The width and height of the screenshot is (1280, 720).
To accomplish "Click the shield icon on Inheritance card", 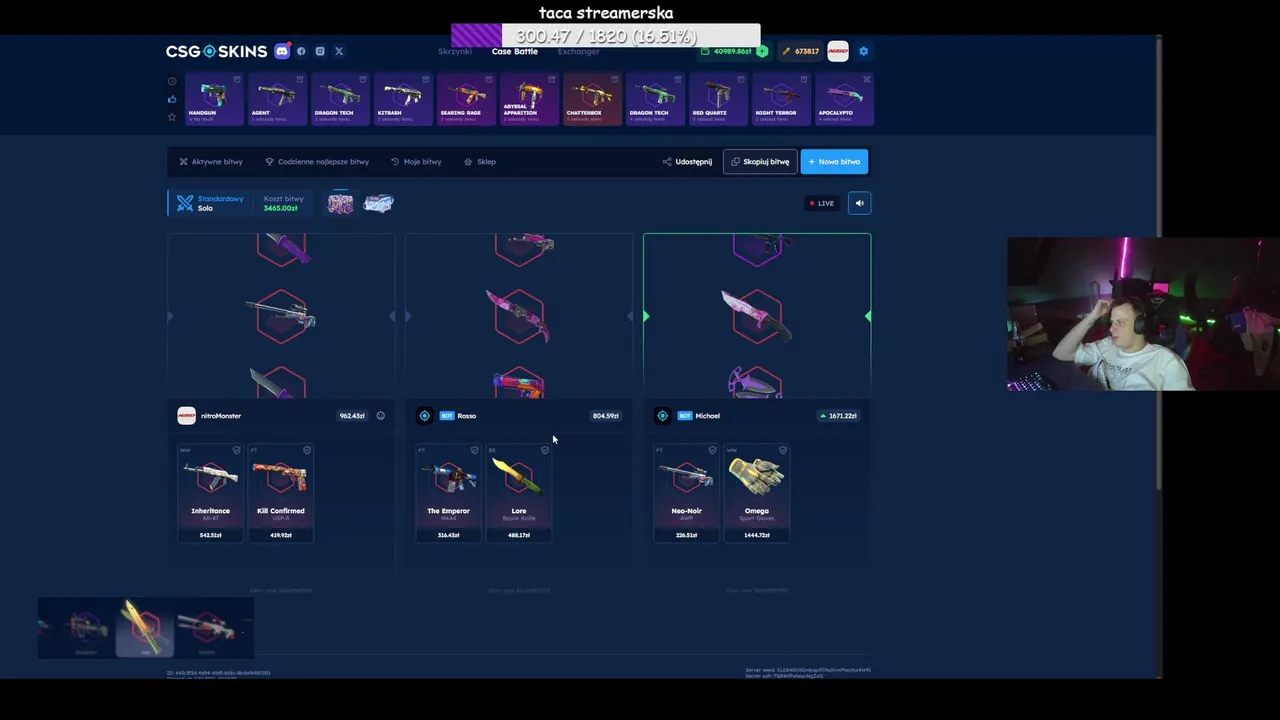I will coord(236,451).
